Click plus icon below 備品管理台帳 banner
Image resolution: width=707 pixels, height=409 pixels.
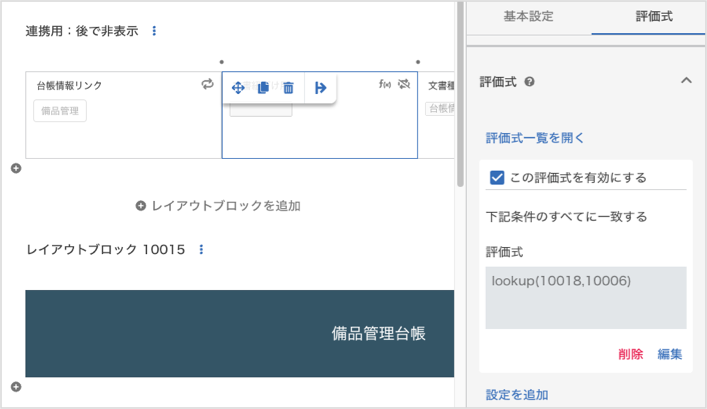[x=16, y=387]
